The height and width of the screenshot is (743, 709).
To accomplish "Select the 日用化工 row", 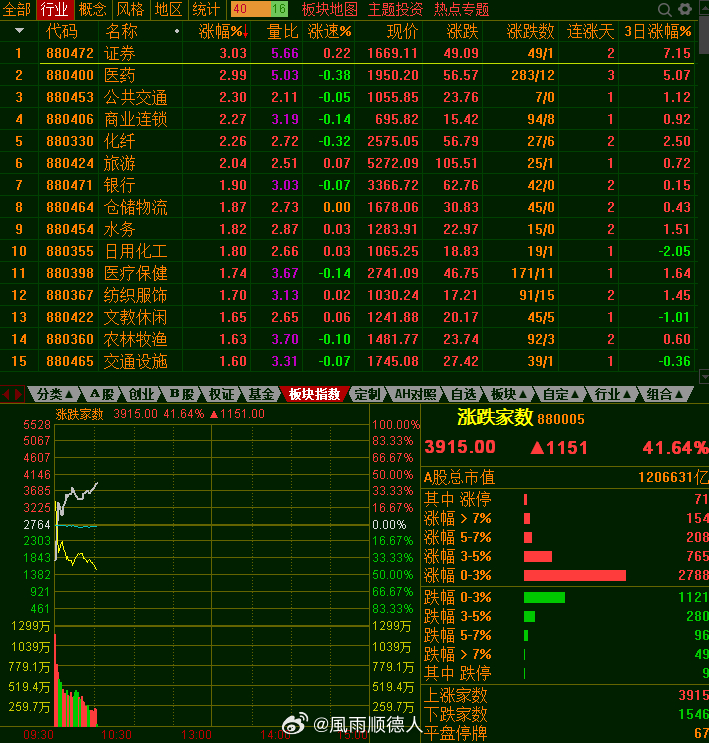I will pos(348,251).
